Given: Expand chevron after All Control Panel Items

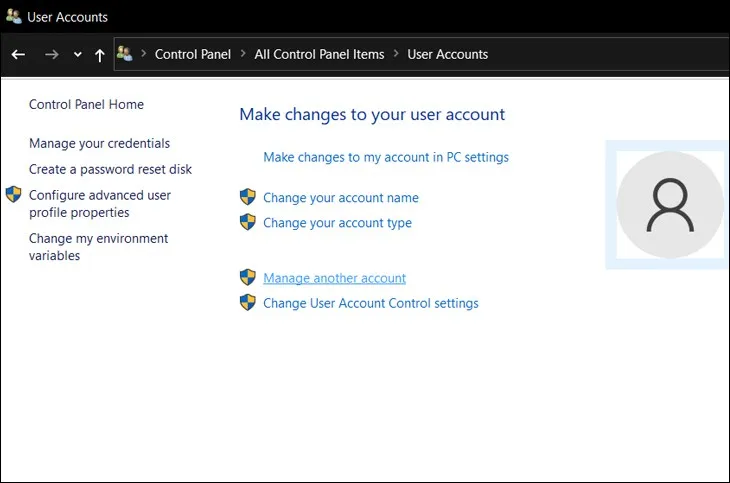Looking at the screenshot, I should pos(396,54).
